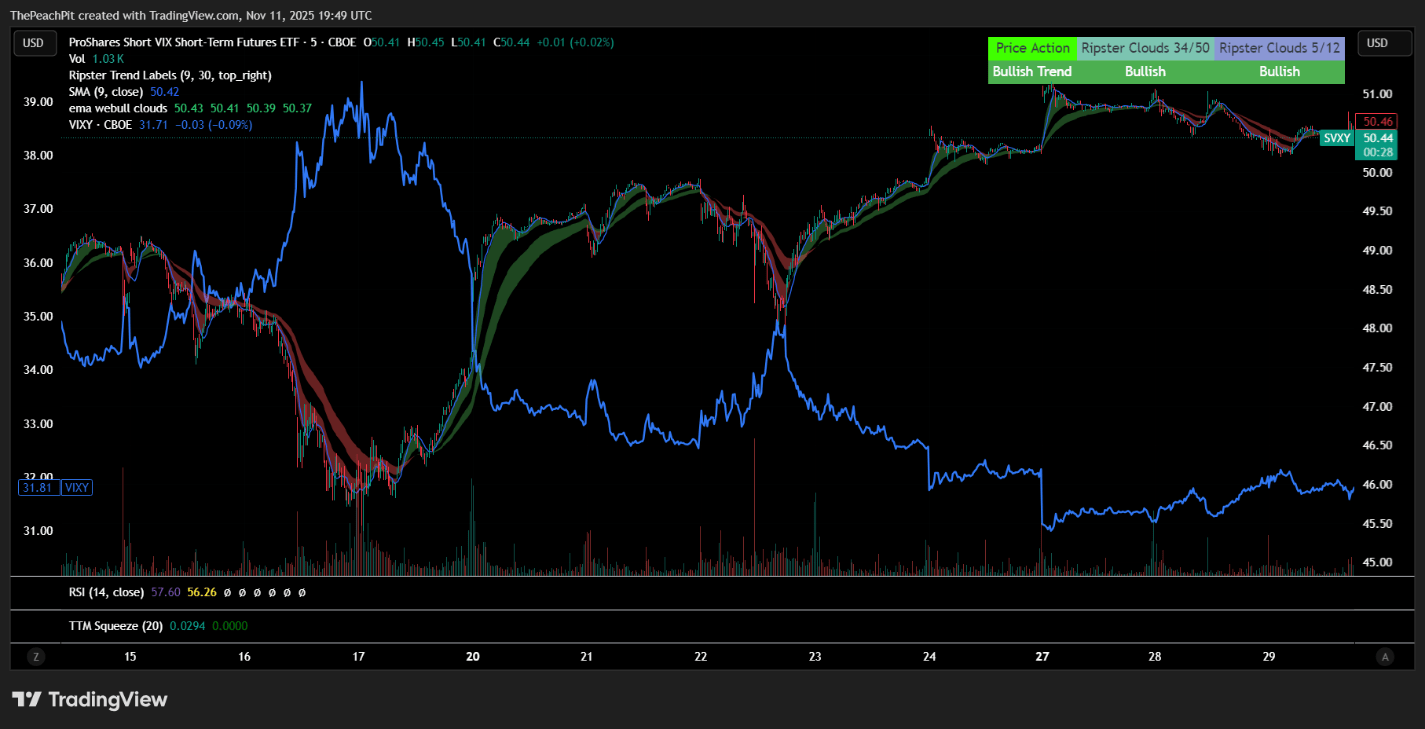Click the Z timezone button on the time axis
The height and width of the screenshot is (729, 1425).
pyautogui.click(x=36, y=657)
